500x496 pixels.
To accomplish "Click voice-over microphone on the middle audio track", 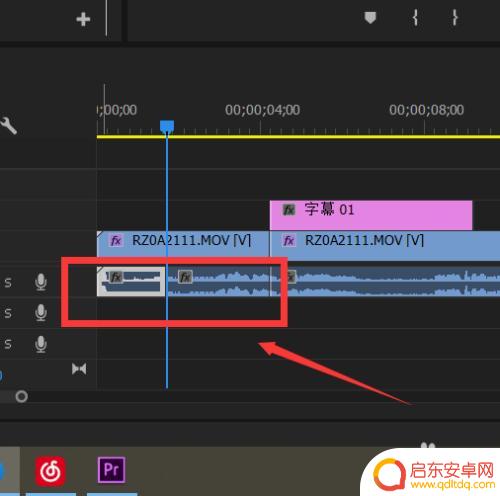I will (41, 313).
